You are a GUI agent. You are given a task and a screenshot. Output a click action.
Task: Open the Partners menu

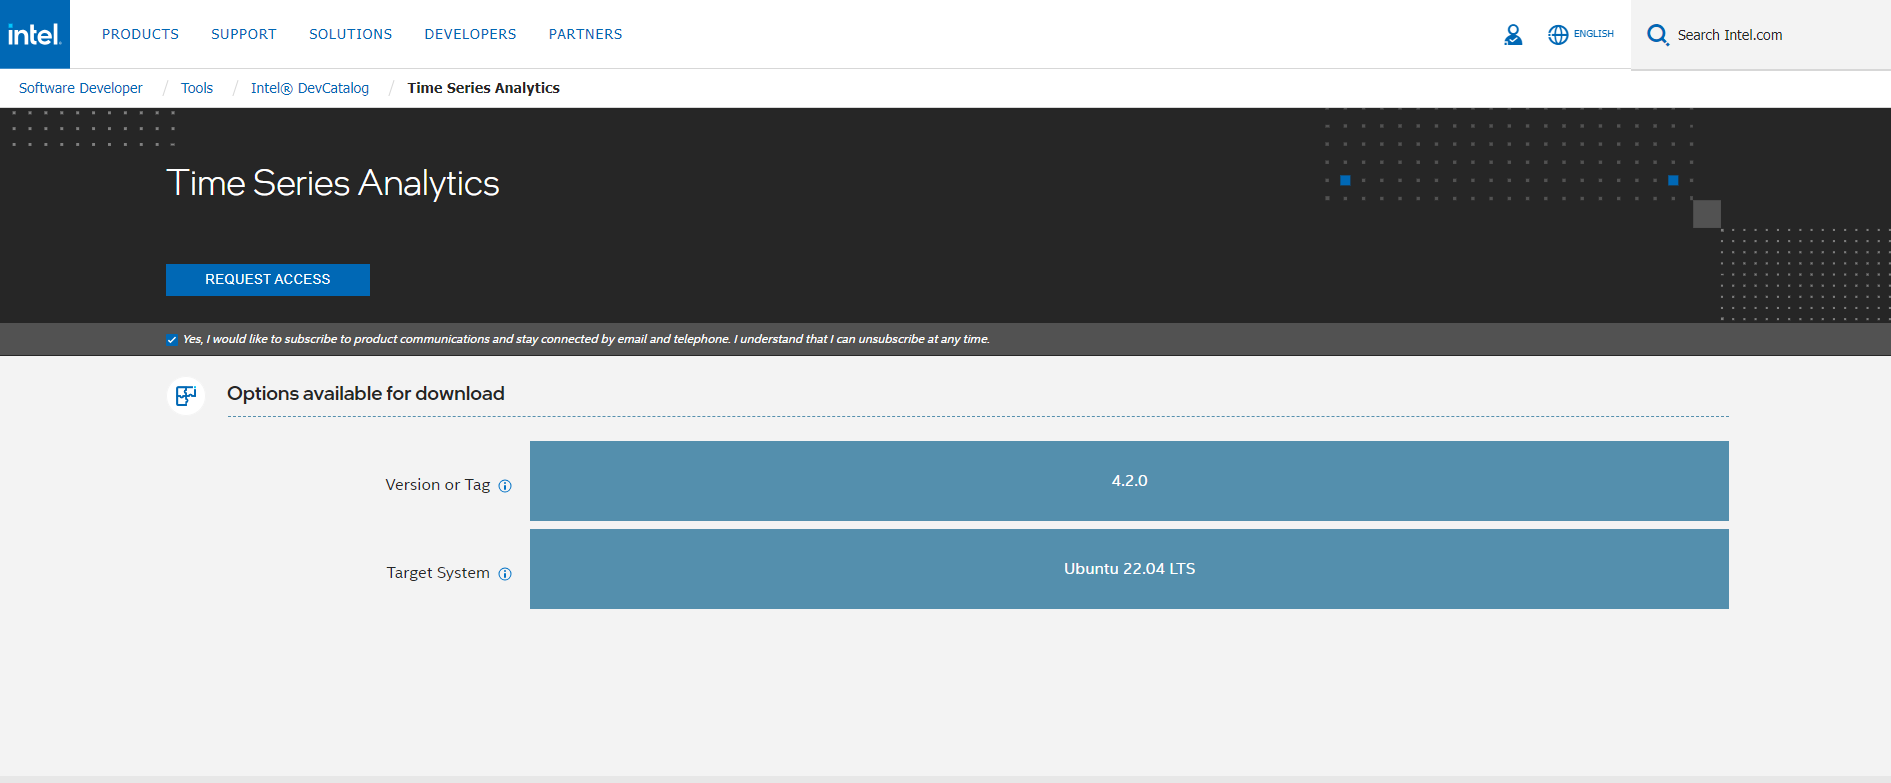[x=585, y=34]
